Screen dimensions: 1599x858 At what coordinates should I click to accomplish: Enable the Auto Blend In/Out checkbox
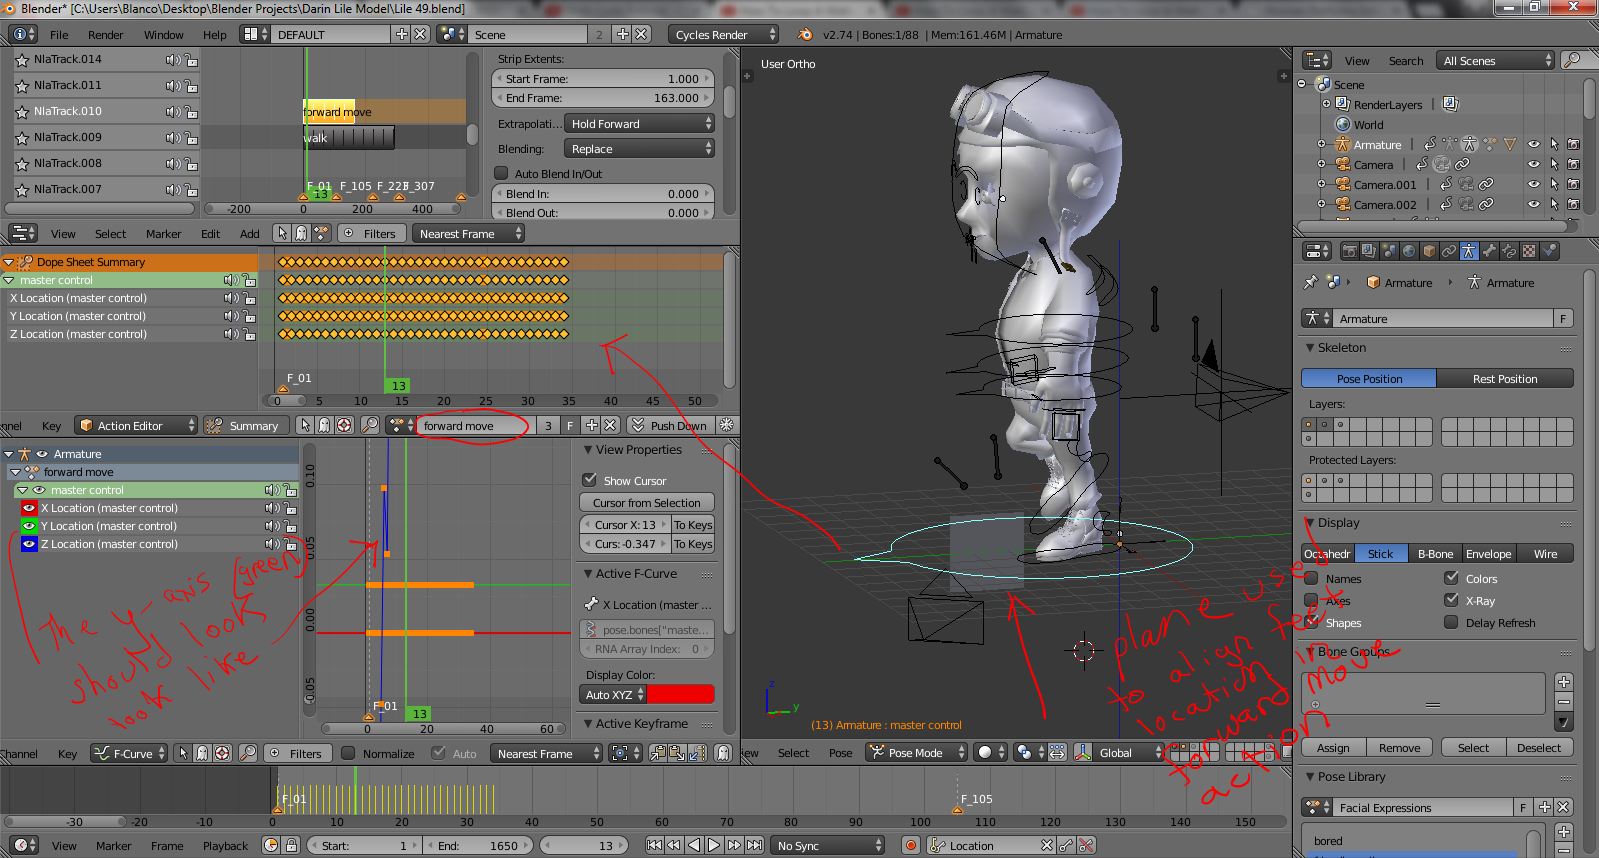click(502, 173)
